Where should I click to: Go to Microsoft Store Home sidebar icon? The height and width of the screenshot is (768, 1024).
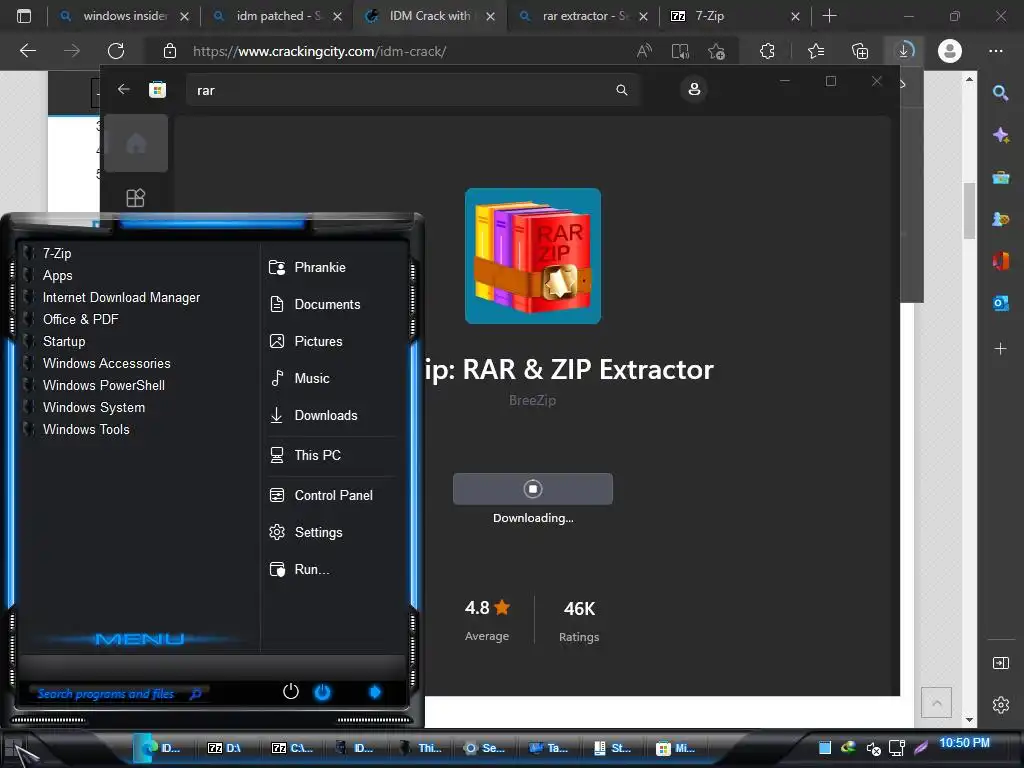pyautogui.click(x=136, y=144)
